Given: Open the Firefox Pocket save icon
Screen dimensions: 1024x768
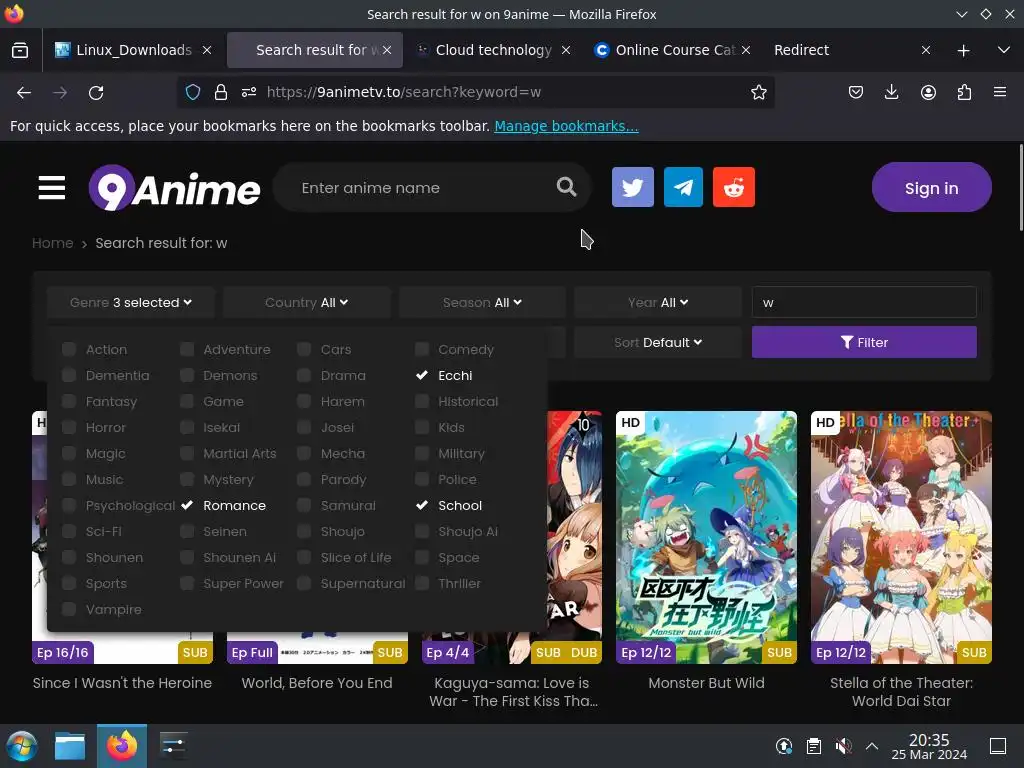Looking at the screenshot, I should coord(856,92).
